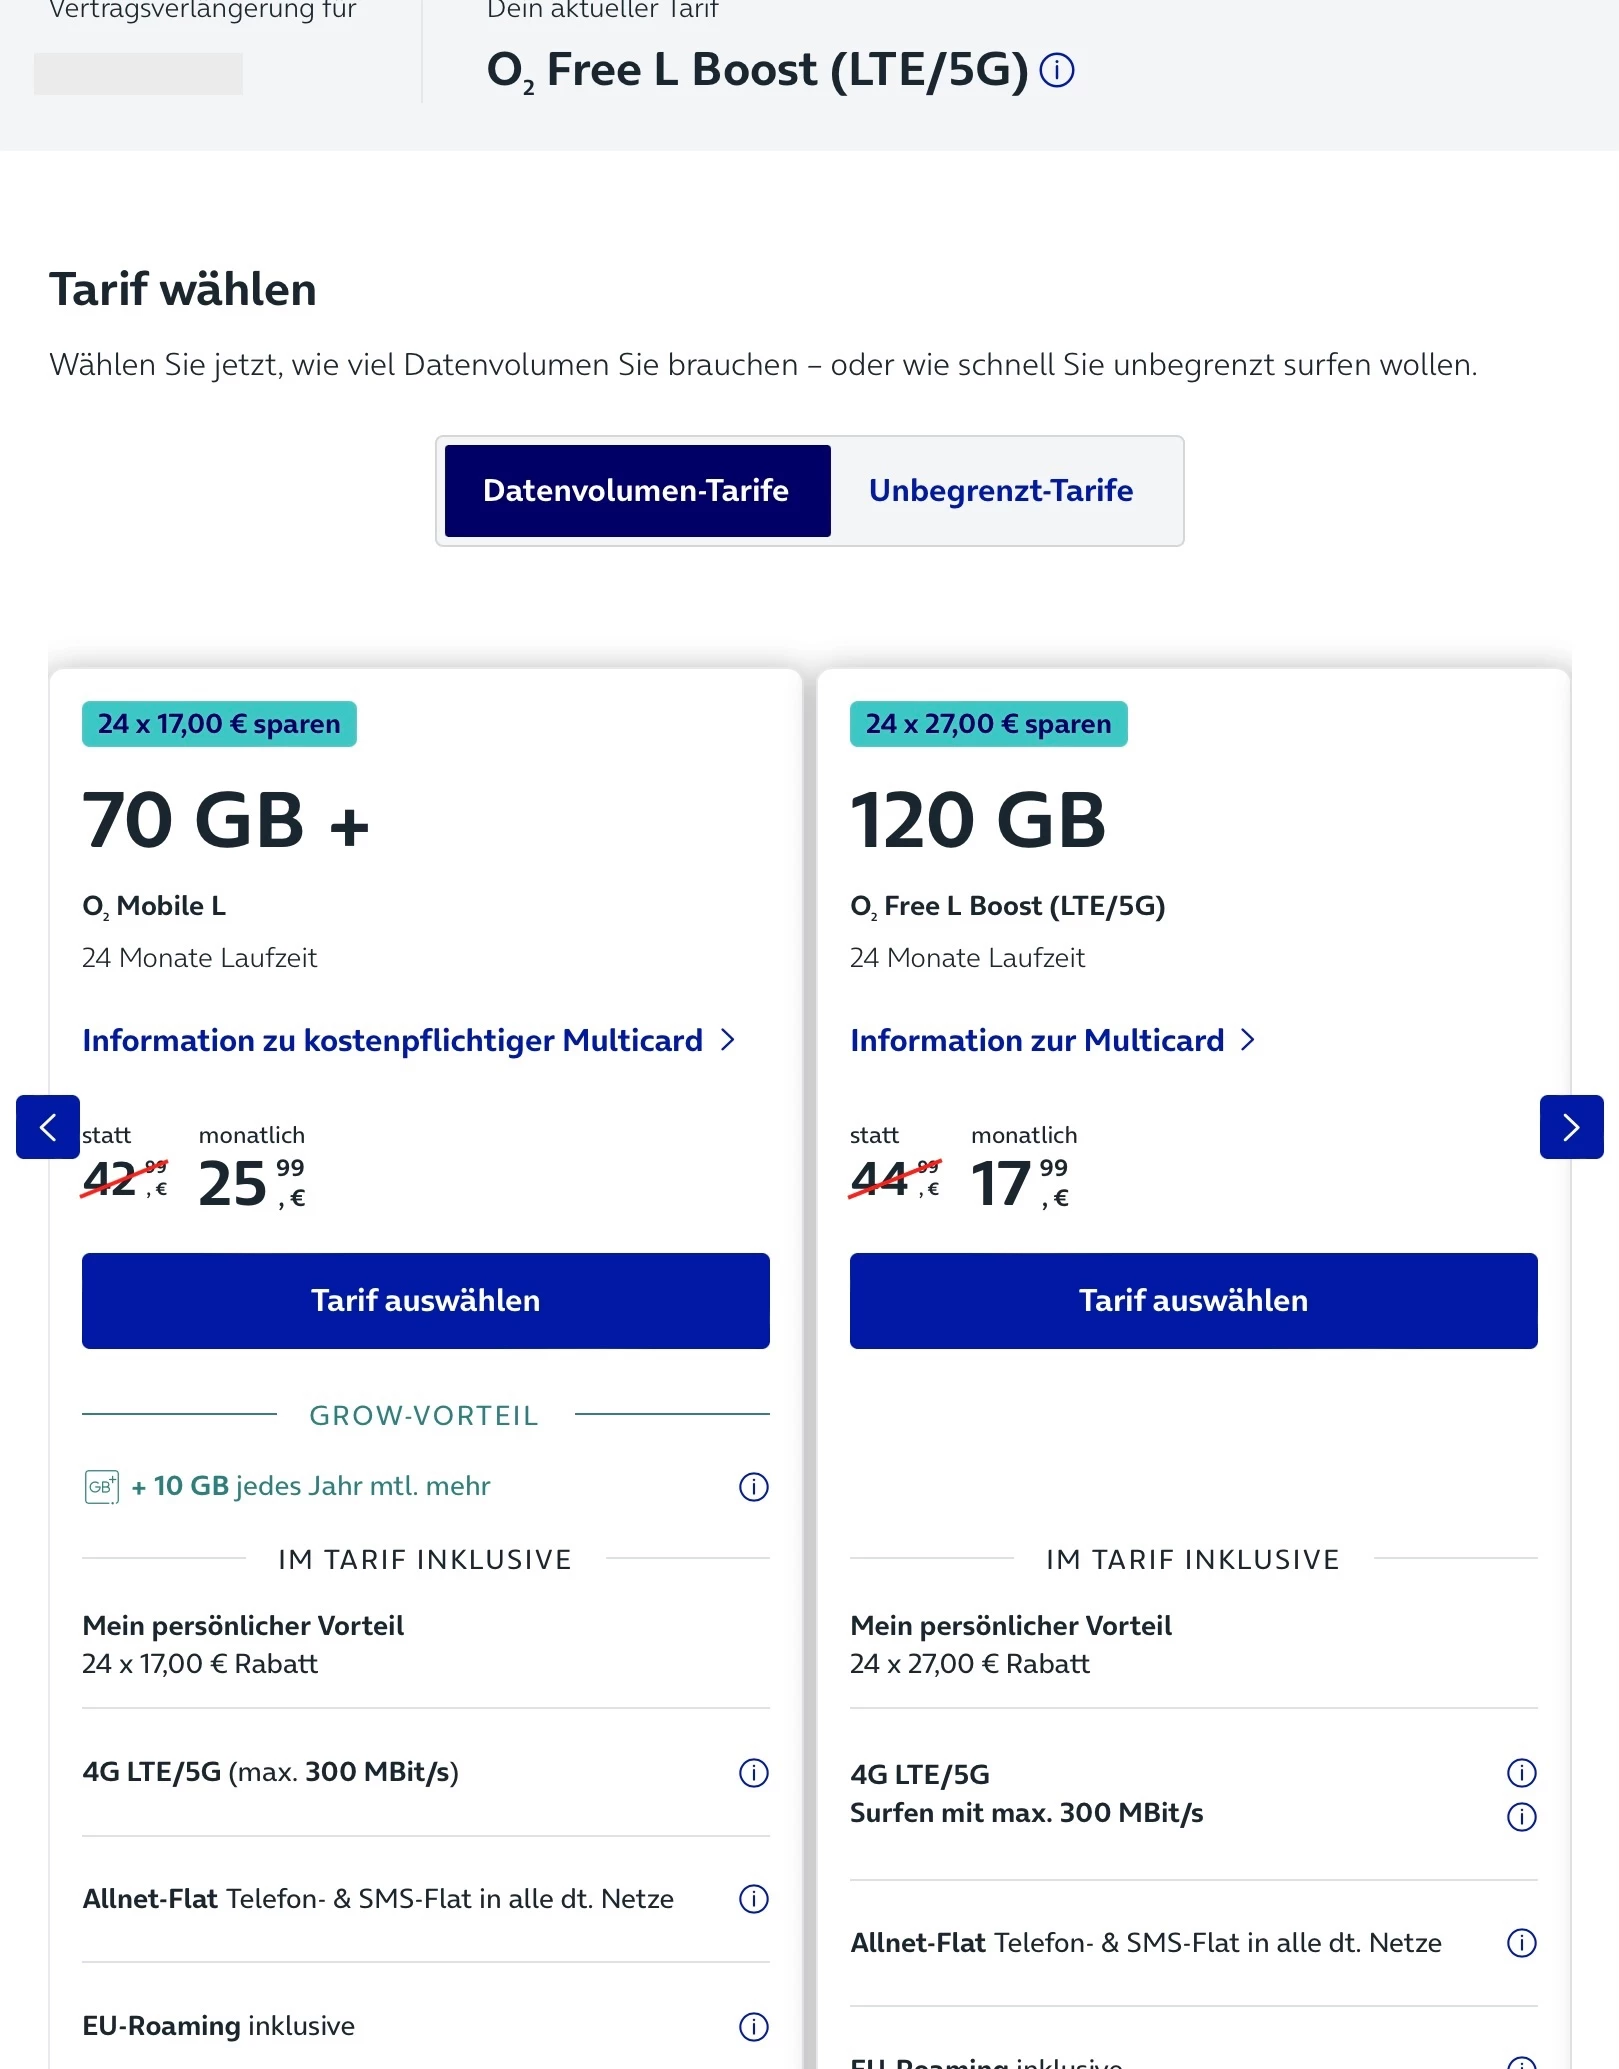Go to previous tariff with left arrow
1619x2069 pixels.
tap(48, 1127)
